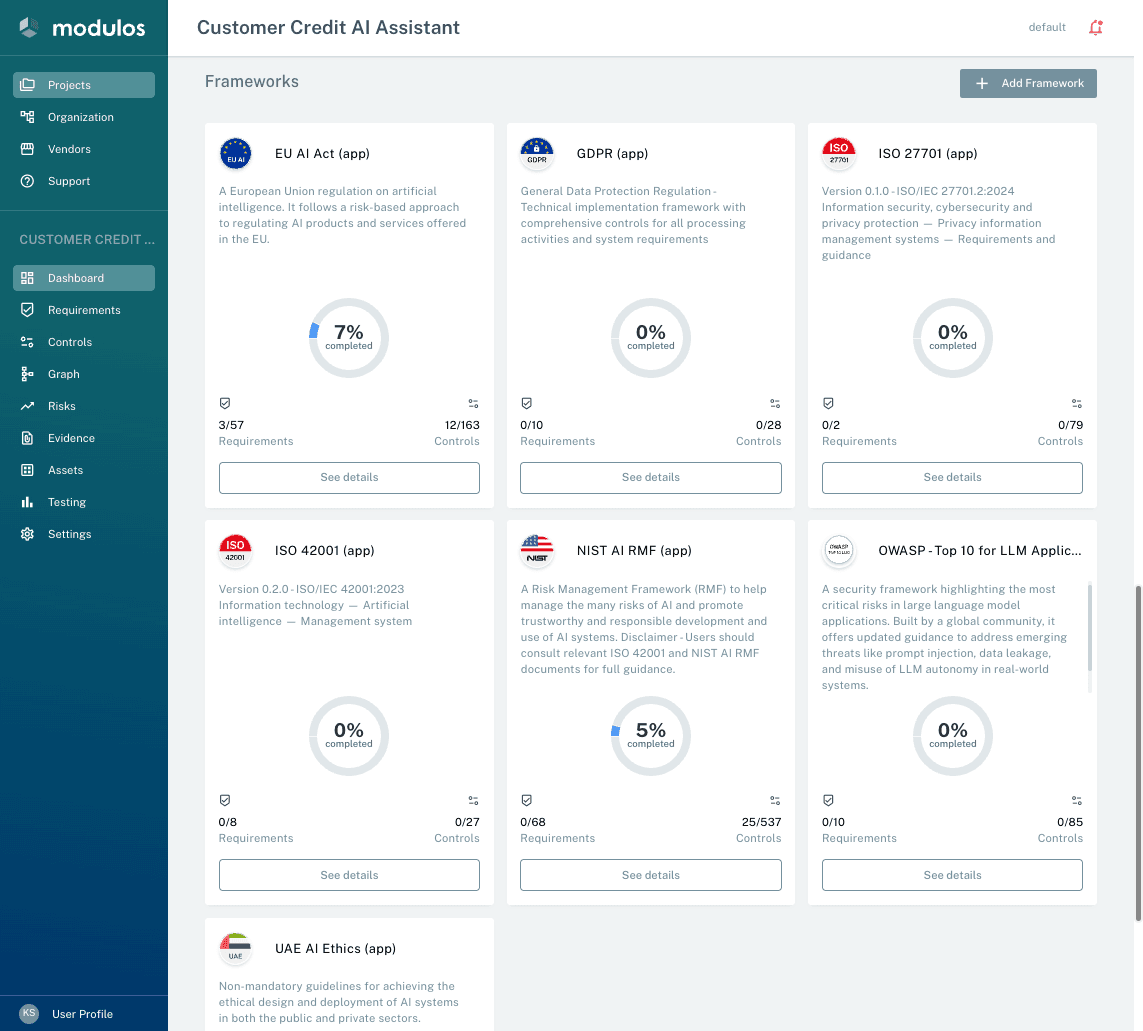Open the Requirements section in the sidebar

coord(83,310)
